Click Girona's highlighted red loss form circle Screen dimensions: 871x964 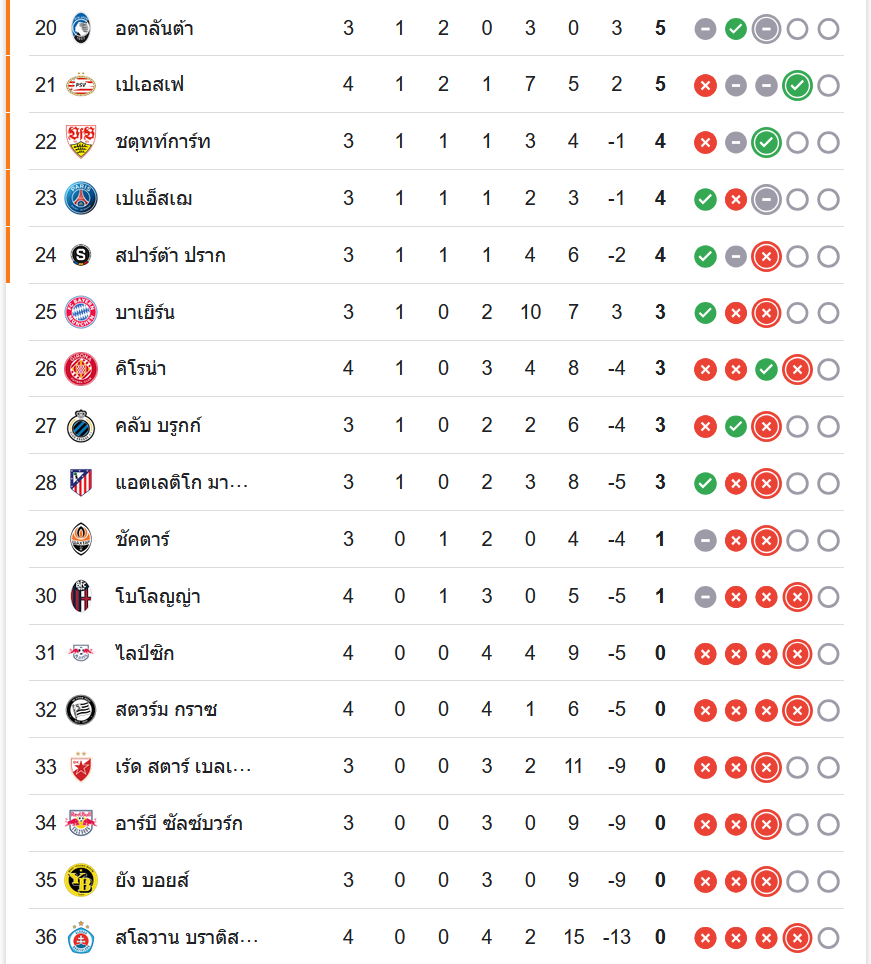tap(797, 369)
